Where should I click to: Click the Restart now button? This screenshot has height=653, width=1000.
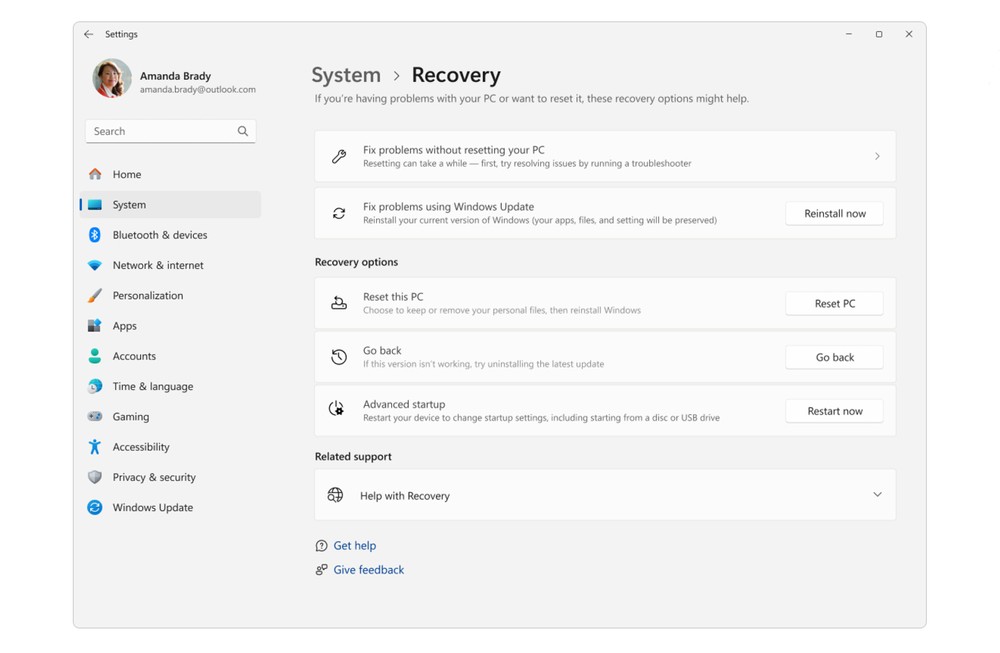(834, 411)
